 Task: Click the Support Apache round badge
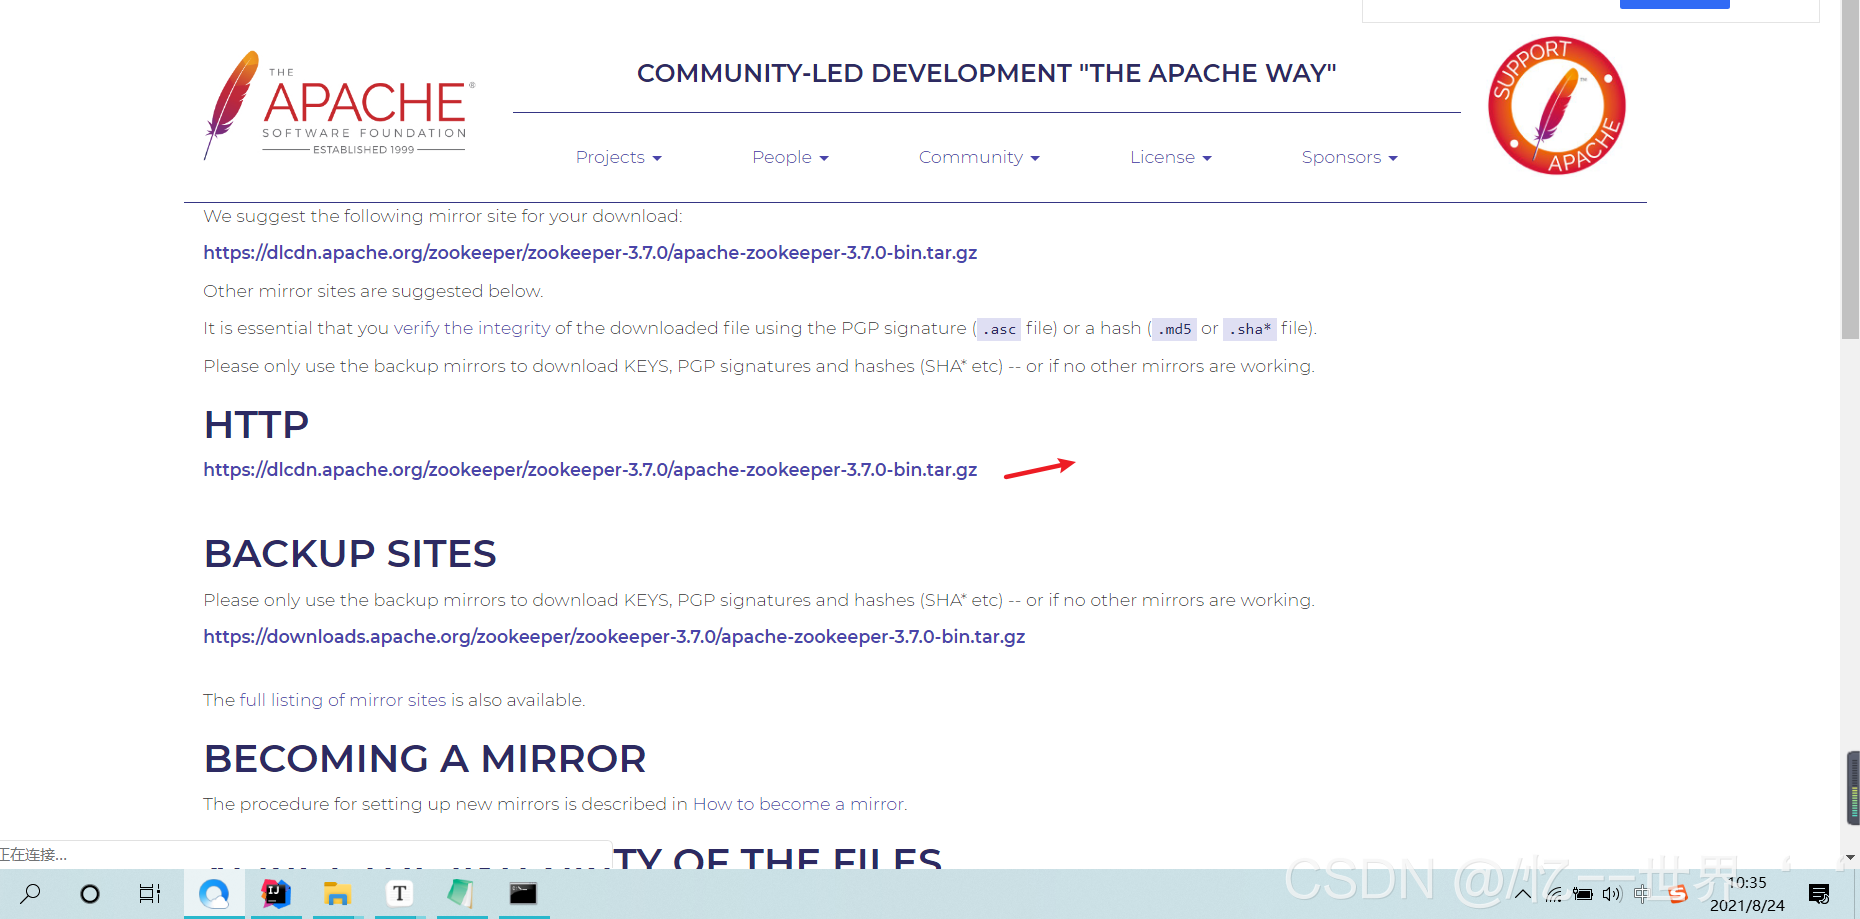(x=1557, y=106)
